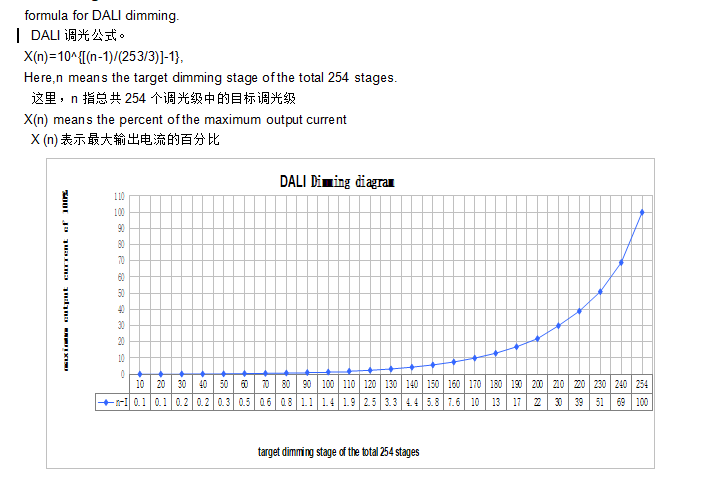Click the stage header cell 130

pos(391,384)
